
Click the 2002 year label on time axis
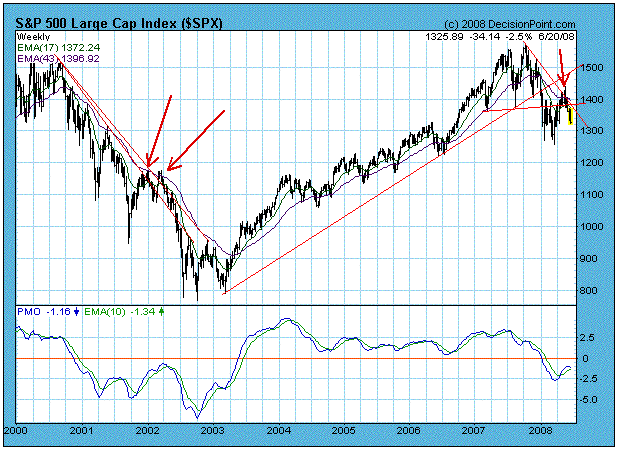coord(147,430)
